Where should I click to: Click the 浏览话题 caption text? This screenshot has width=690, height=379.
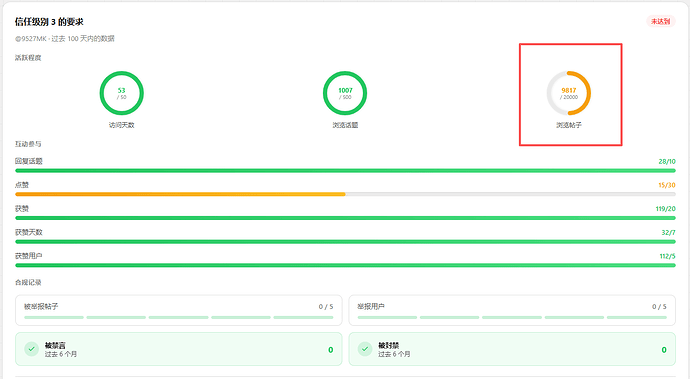pos(345,125)
